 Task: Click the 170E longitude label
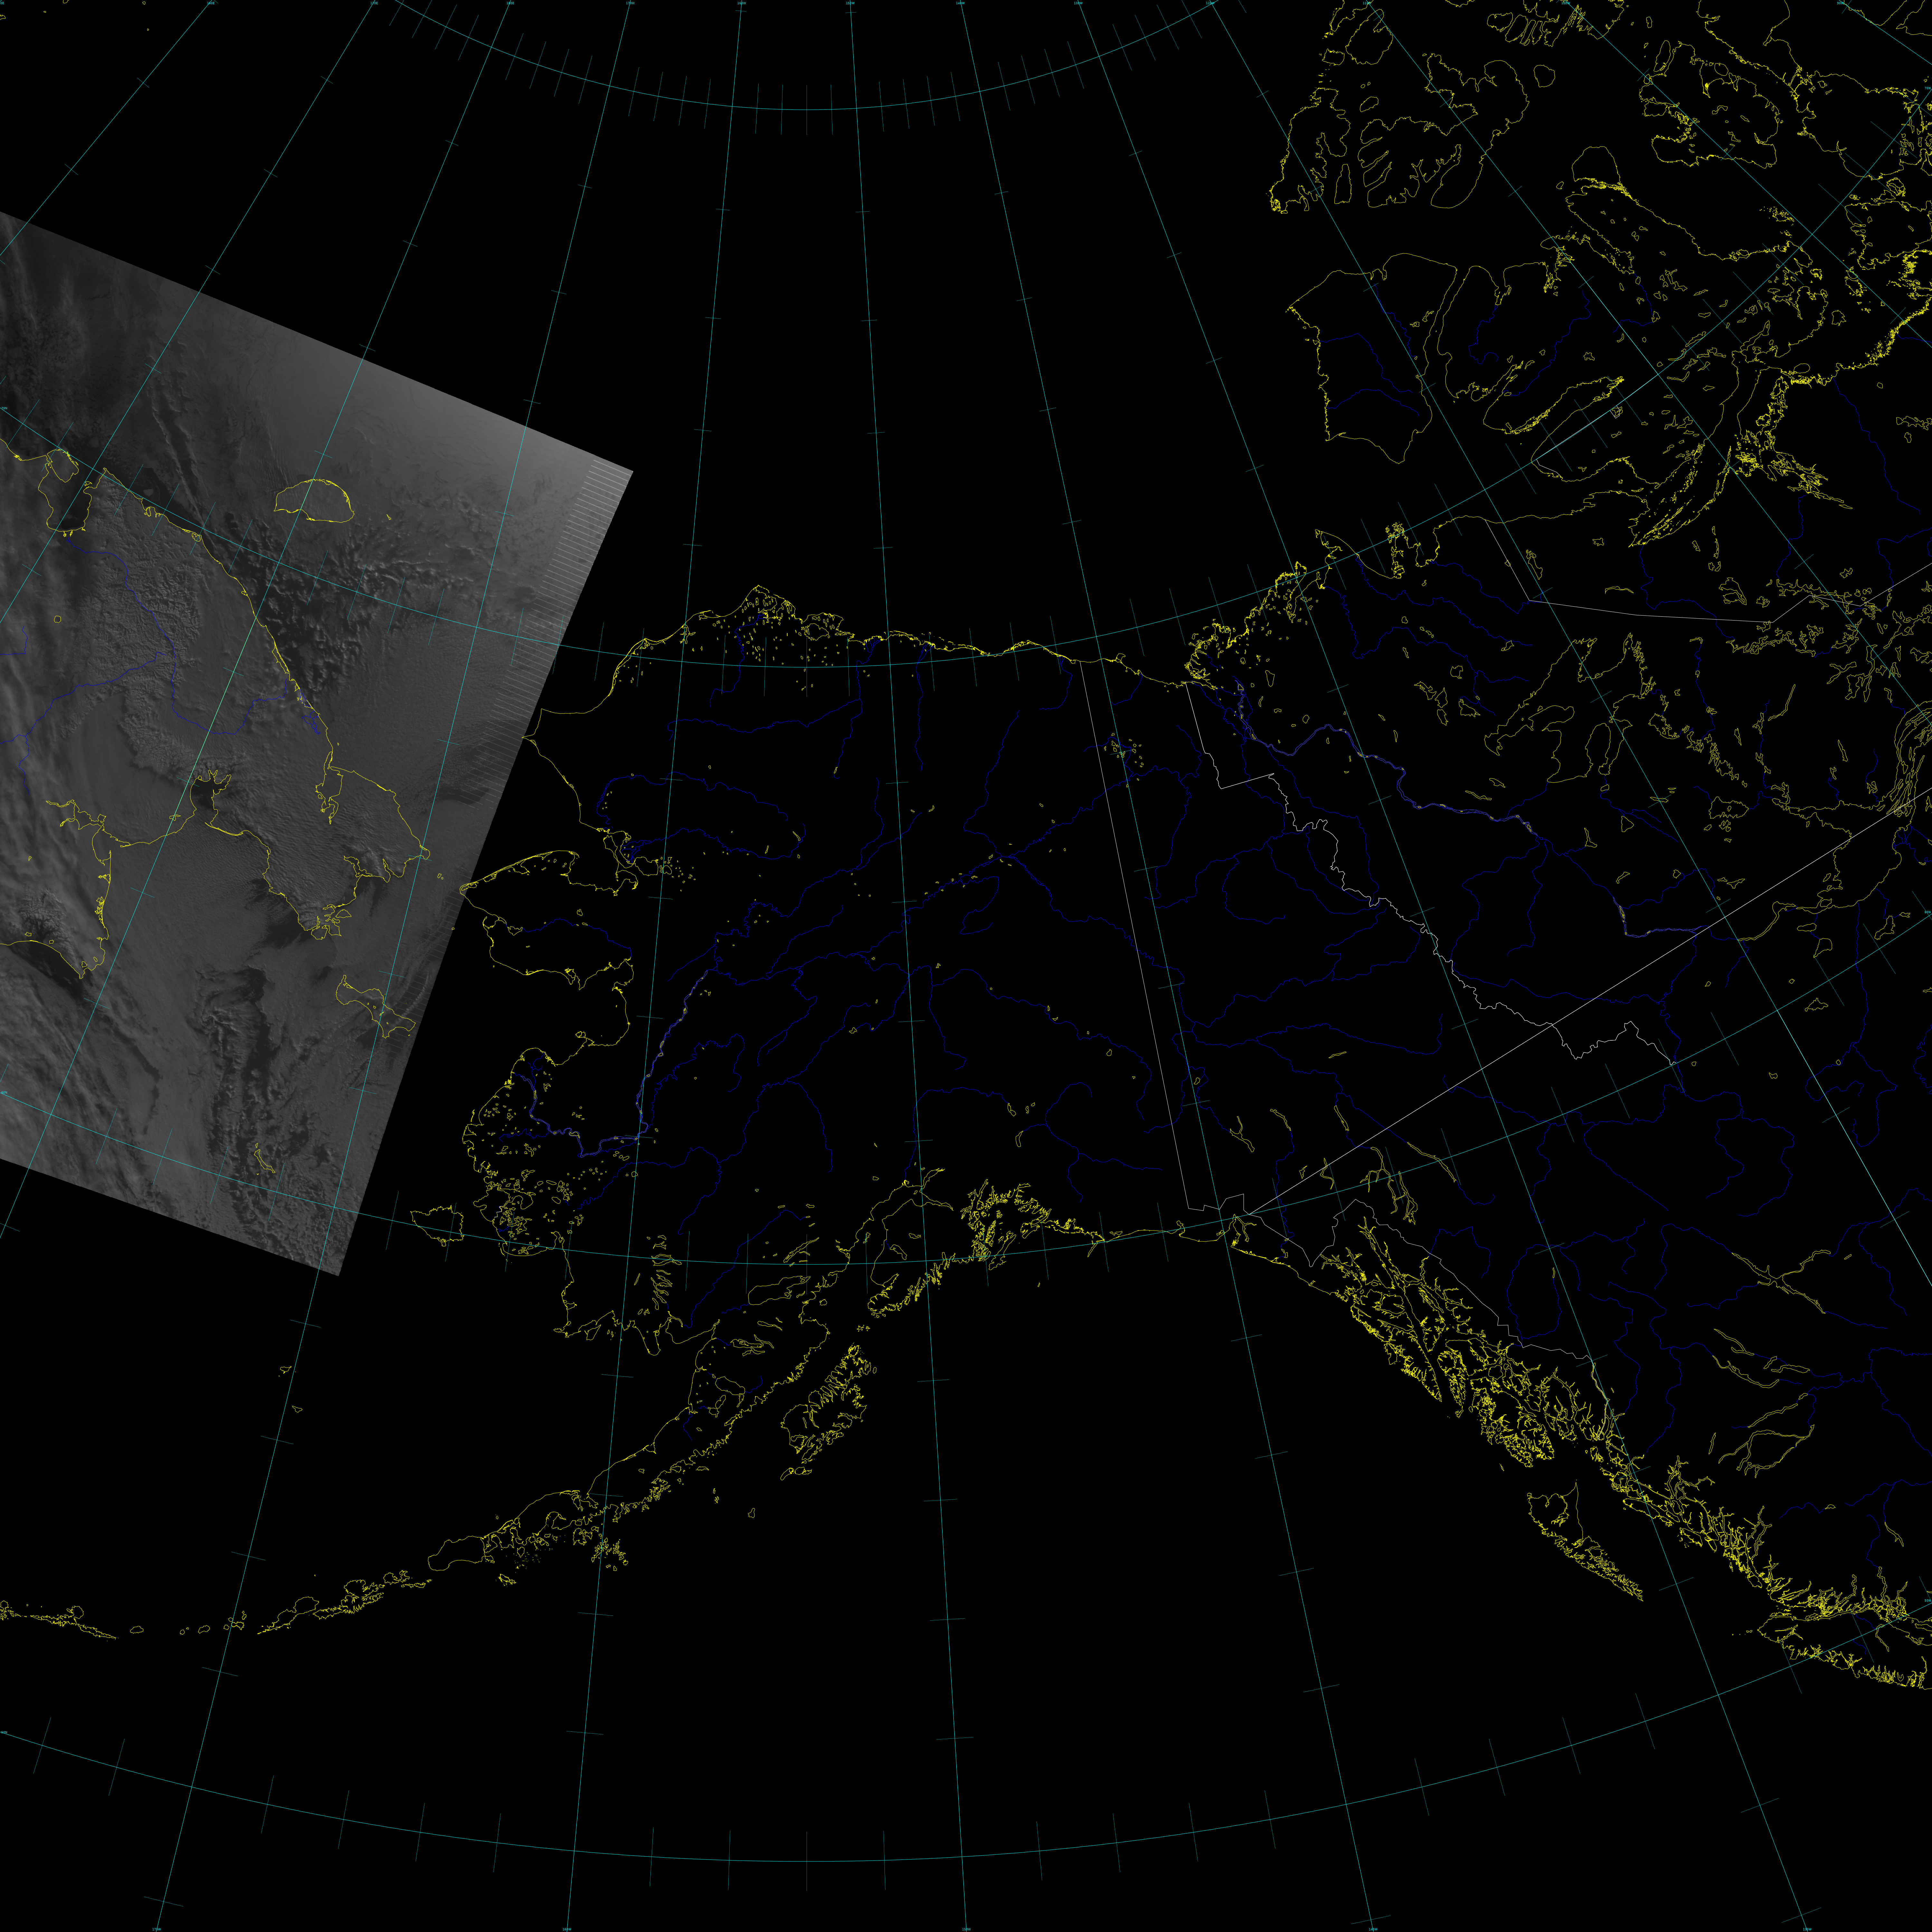[374, 3]
